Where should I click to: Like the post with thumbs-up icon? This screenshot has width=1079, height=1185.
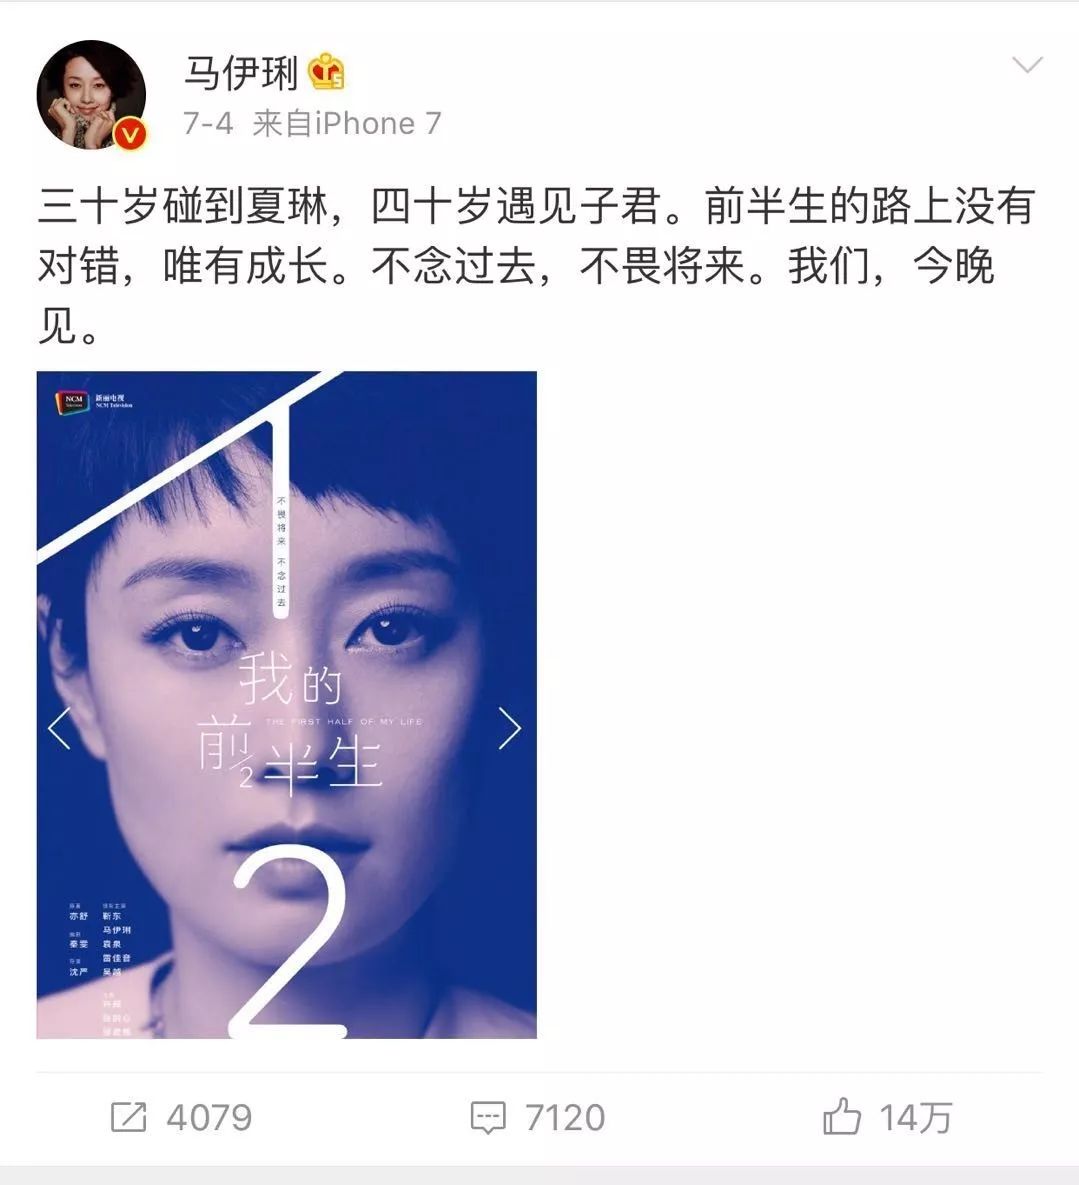(x=842, y=1116)
